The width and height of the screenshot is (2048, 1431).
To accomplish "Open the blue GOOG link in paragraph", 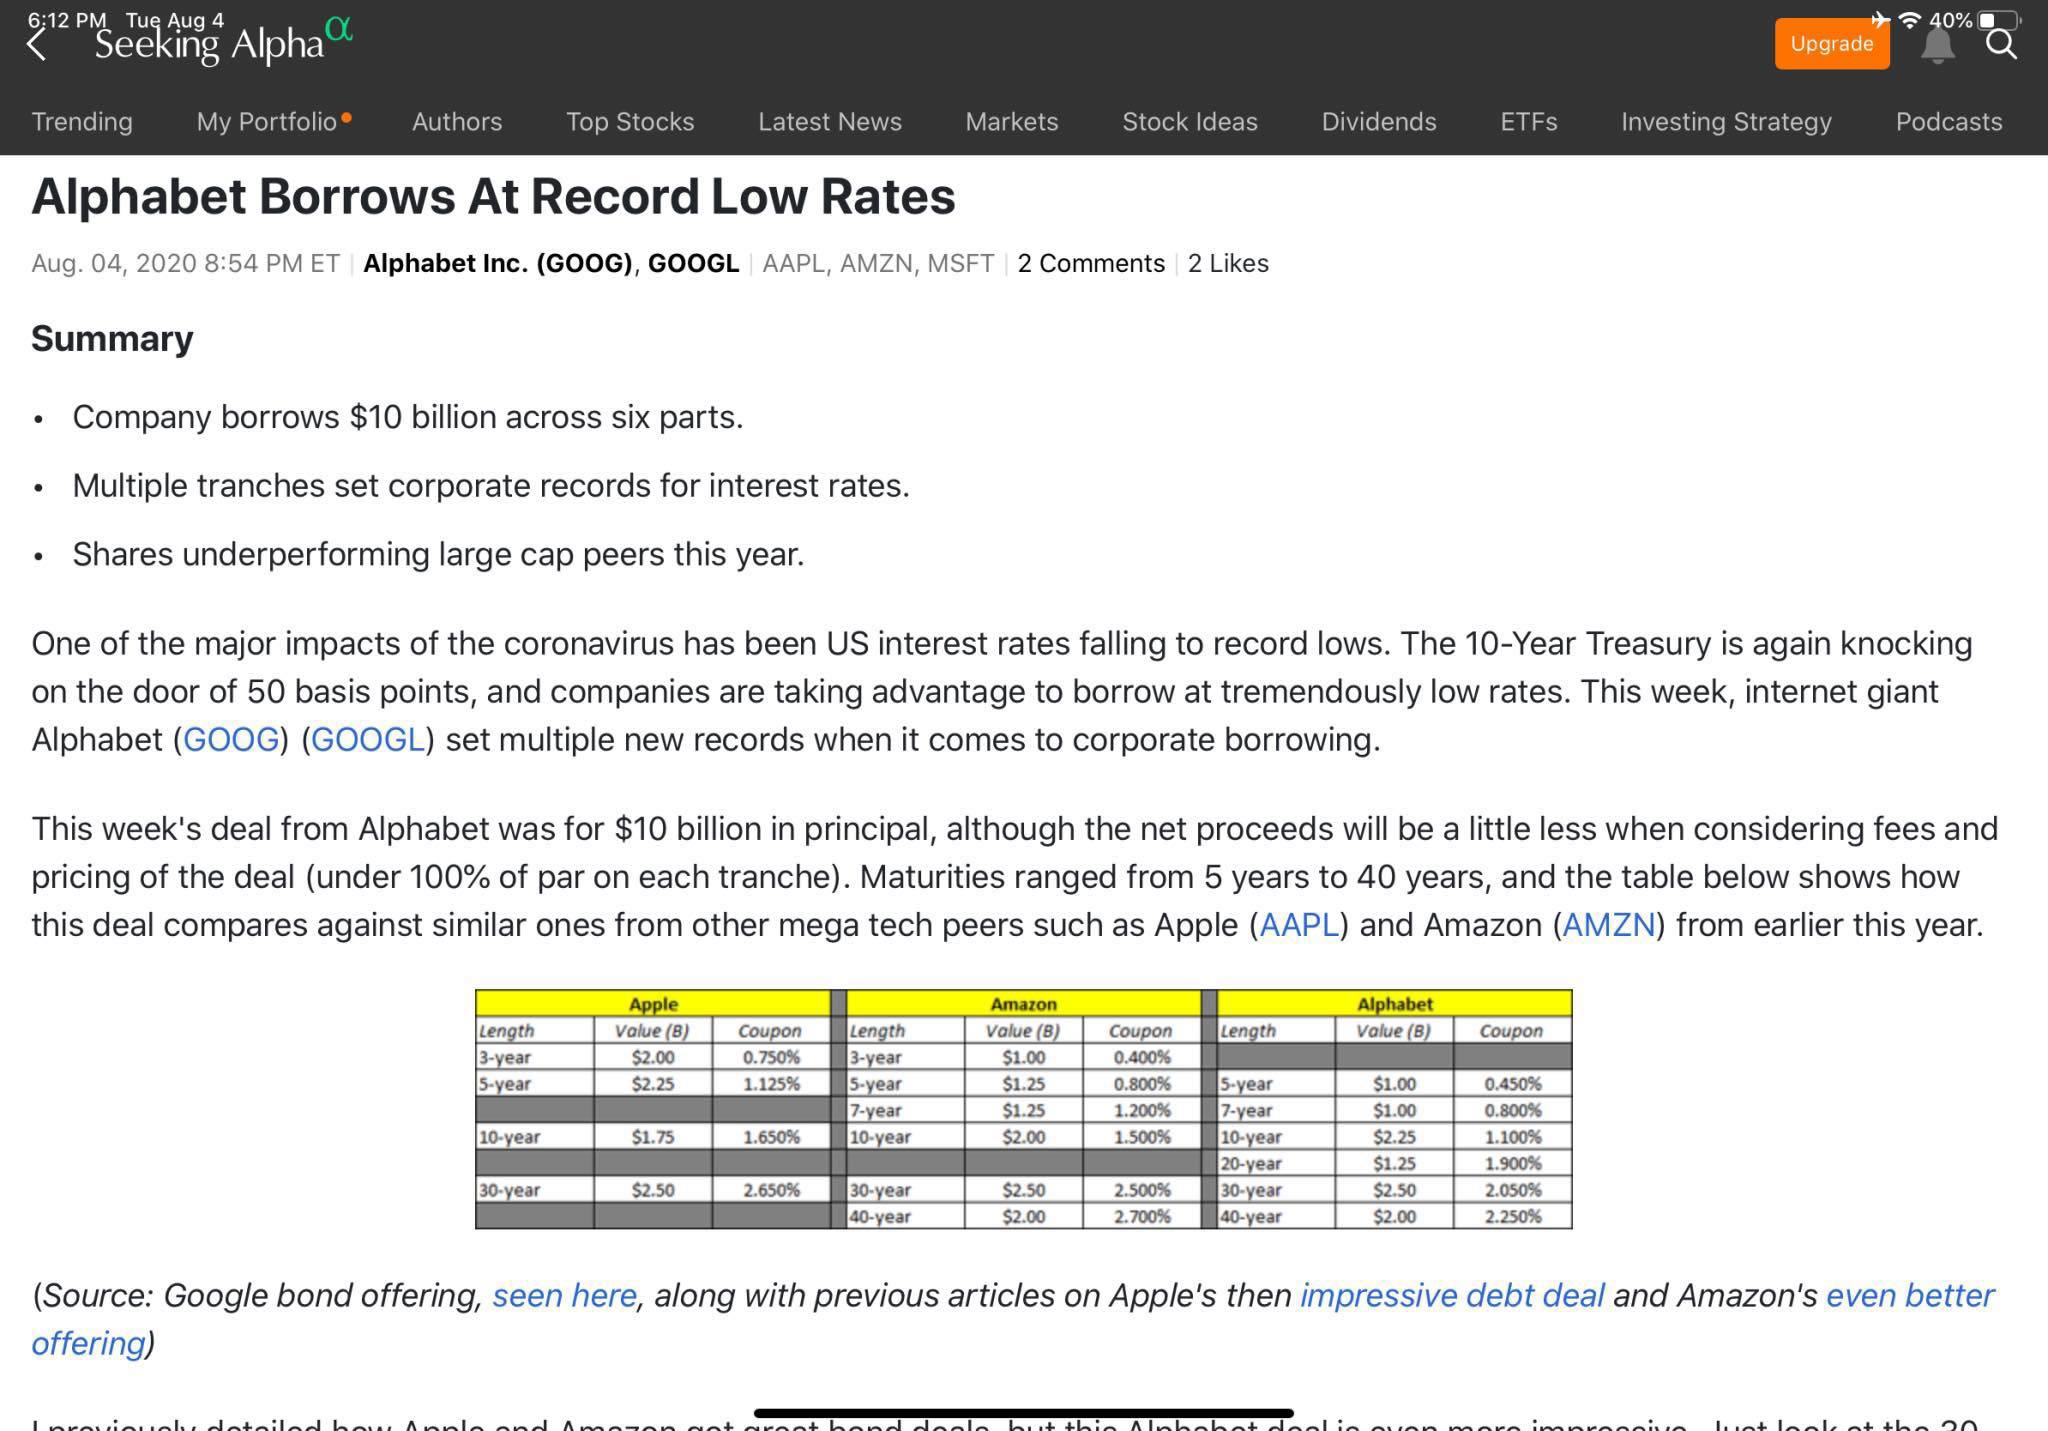I will pos(231,740).
